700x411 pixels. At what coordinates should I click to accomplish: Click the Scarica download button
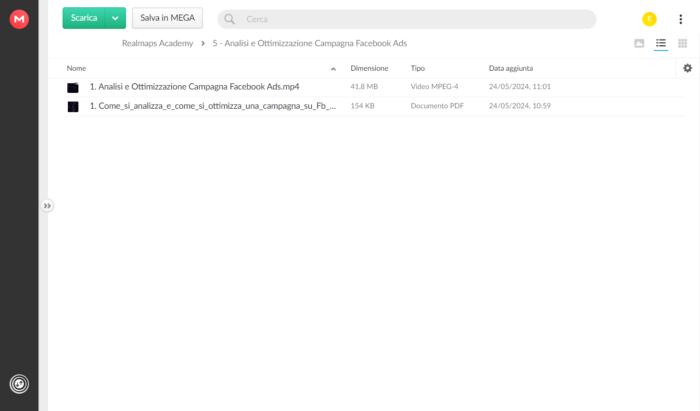[x=84, y=18]
